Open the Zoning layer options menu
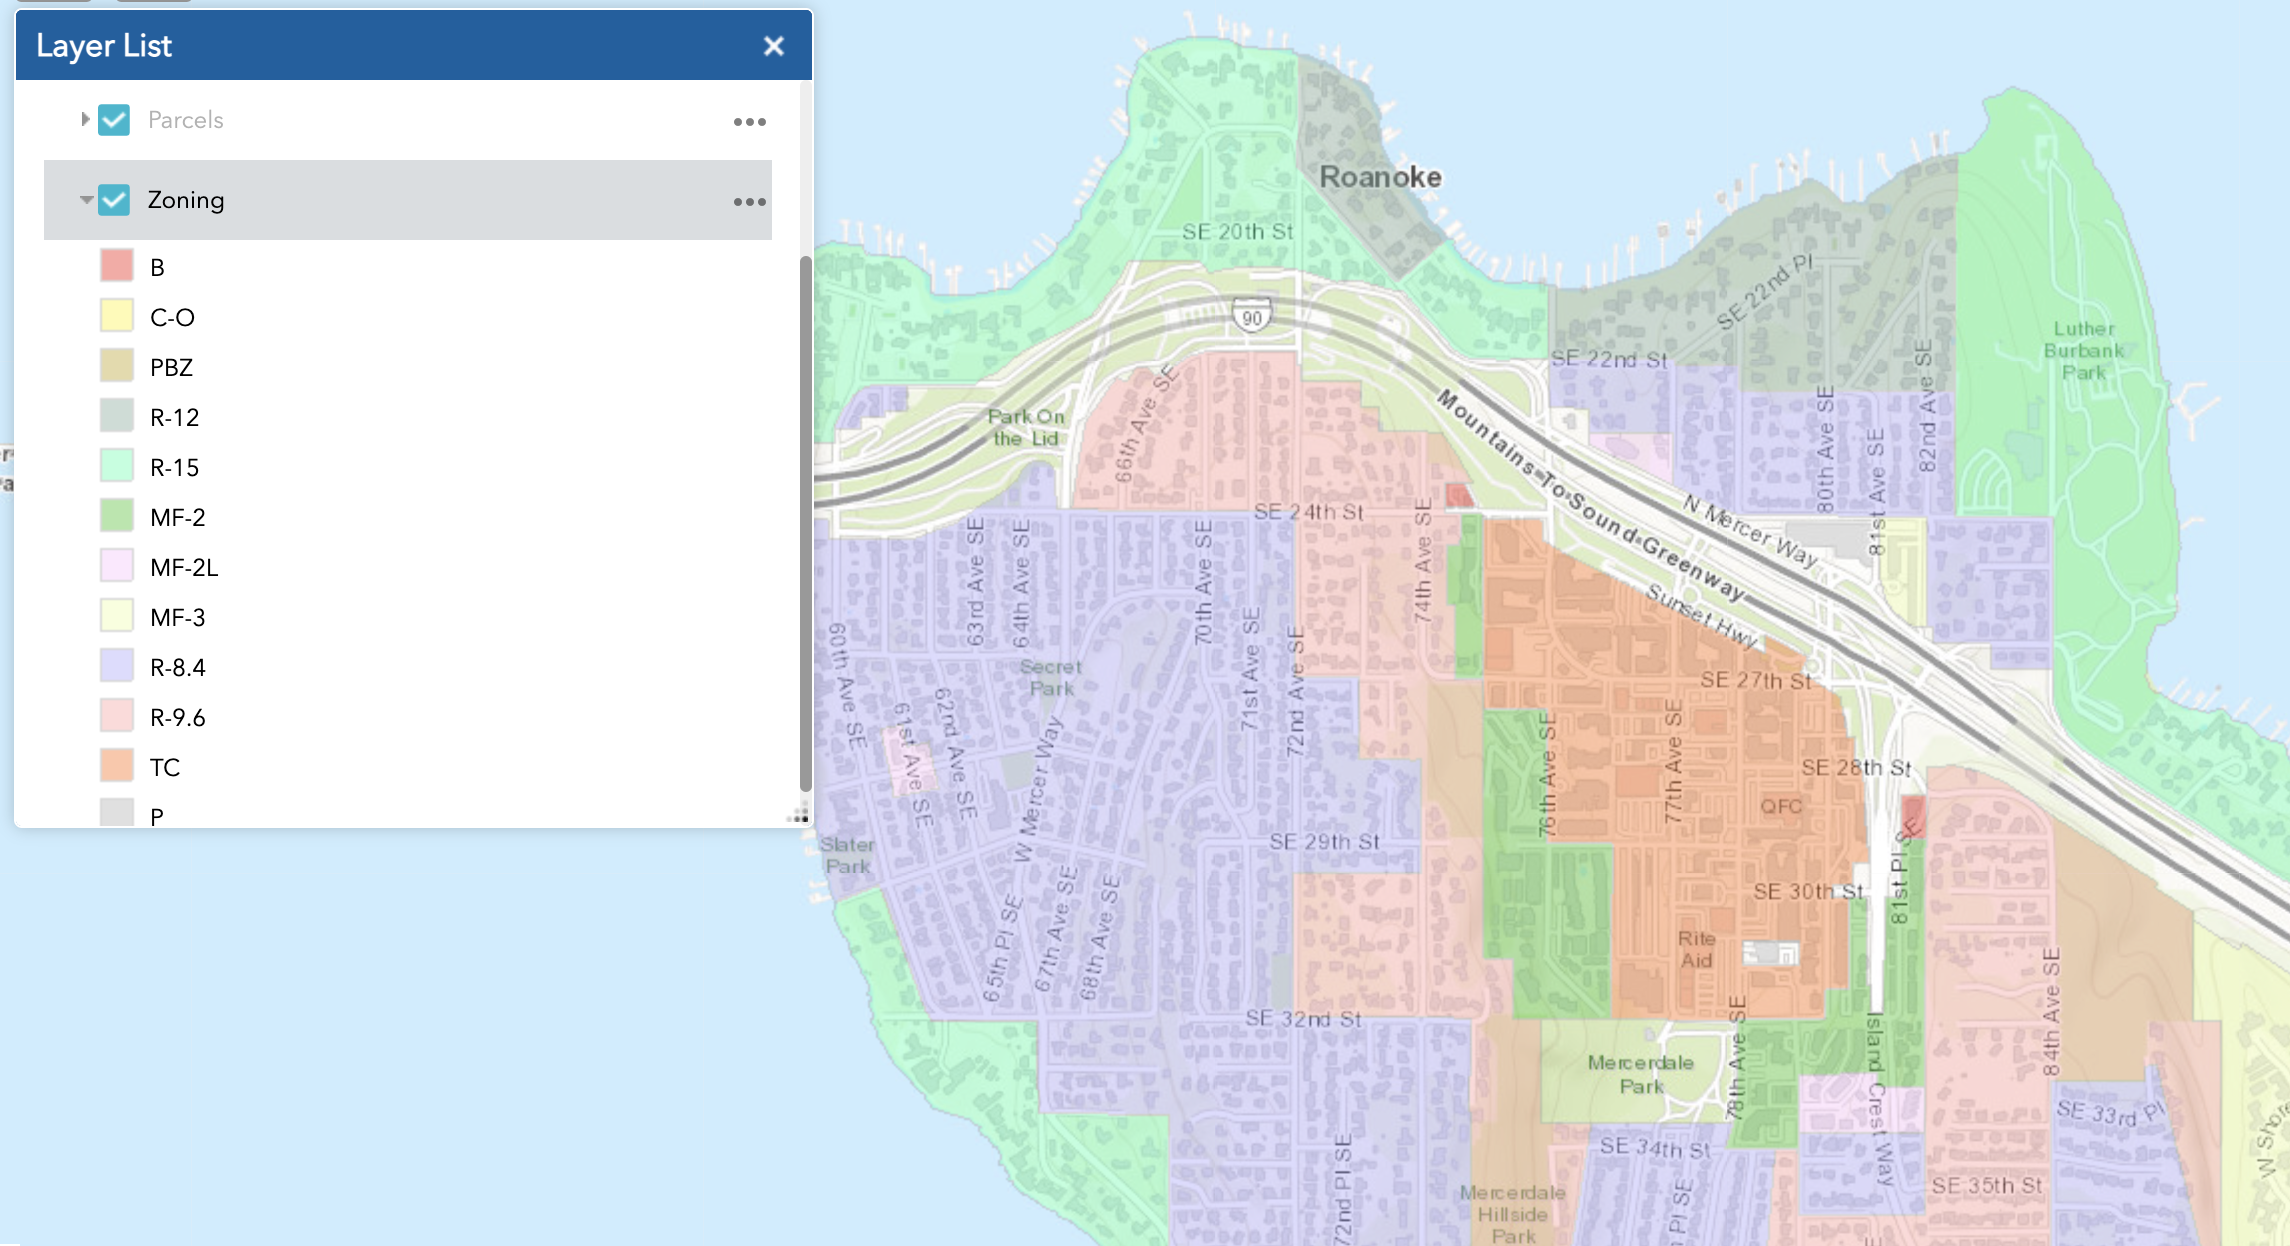The height and width of the screenshot is (1246, 2290). 749,202
